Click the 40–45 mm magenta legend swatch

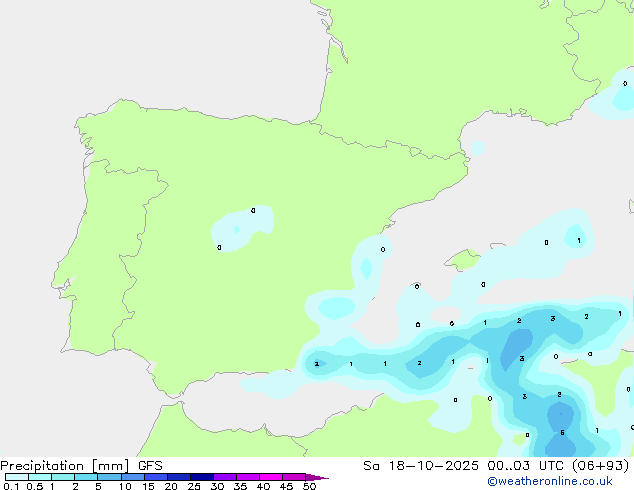pos(271,477)
